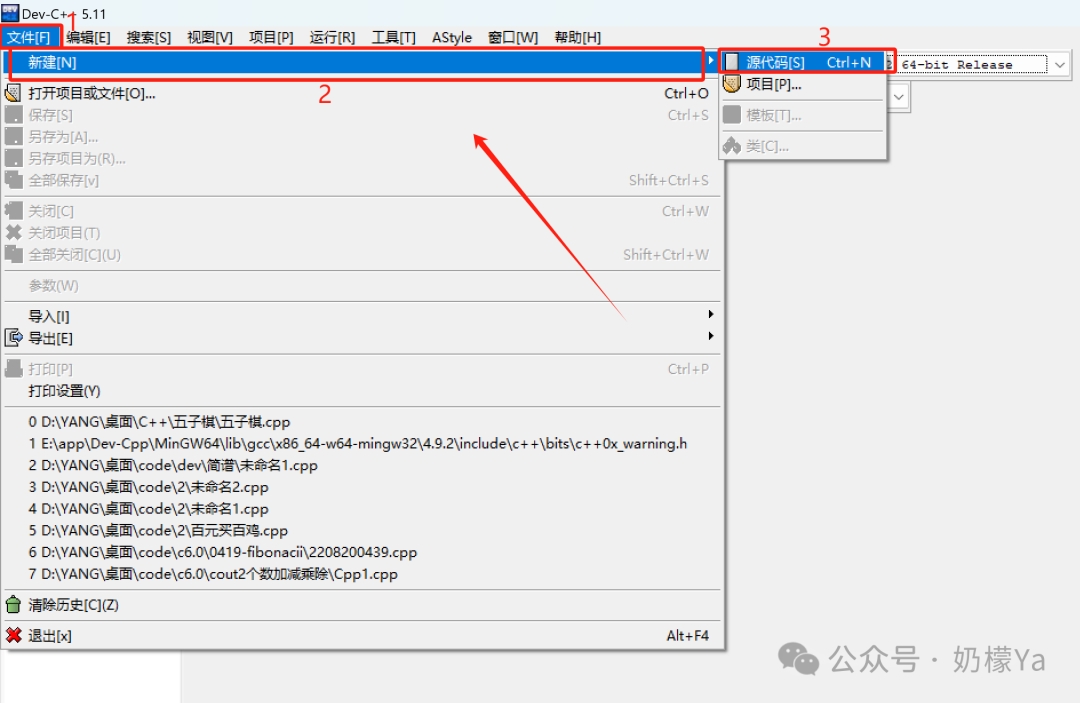The width and height of the screenshot is (1080, 703).
Task: Click 另存为[A]... menu entry
Action: 362,137
